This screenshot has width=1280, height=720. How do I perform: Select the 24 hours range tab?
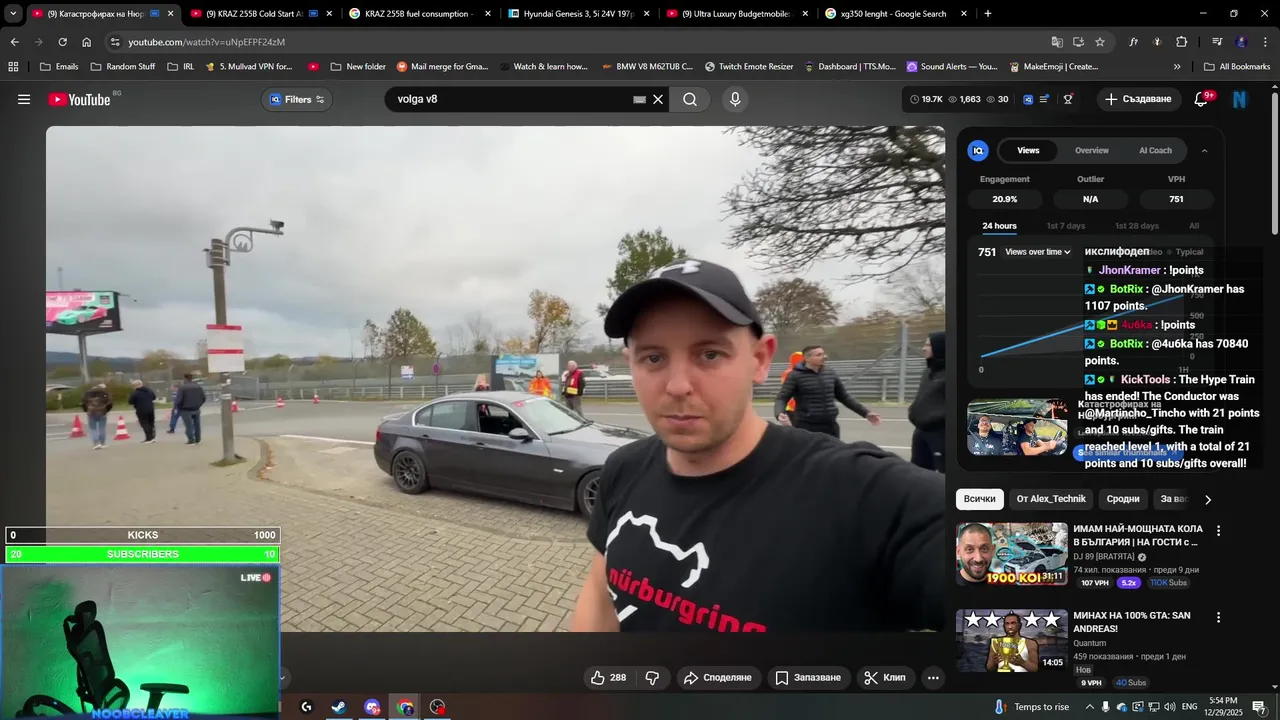[x=999, y=226]
